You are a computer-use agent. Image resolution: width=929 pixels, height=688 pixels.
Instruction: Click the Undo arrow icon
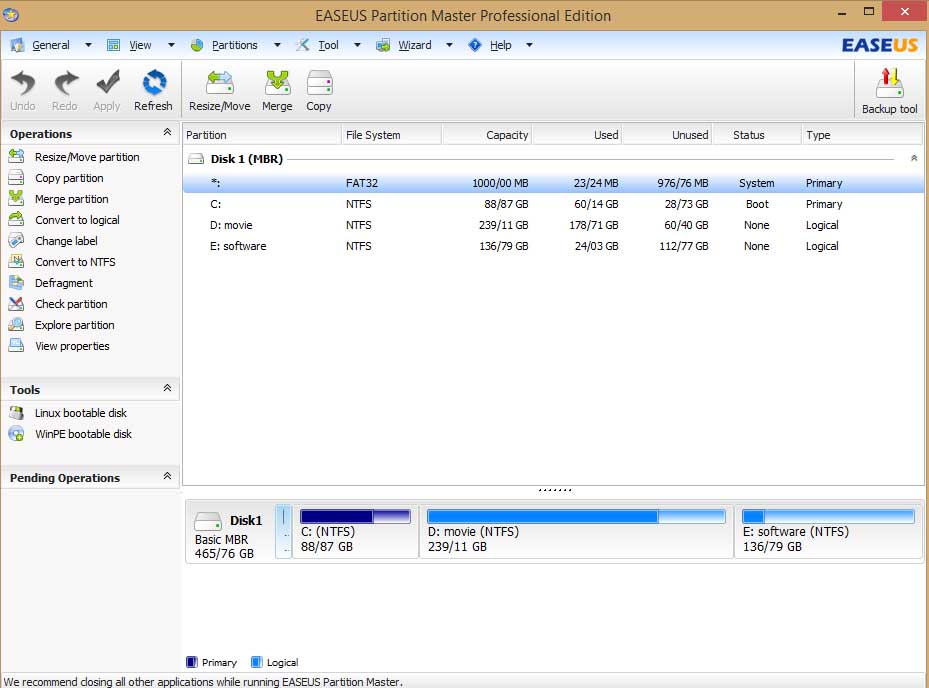(x=22, y=84)
